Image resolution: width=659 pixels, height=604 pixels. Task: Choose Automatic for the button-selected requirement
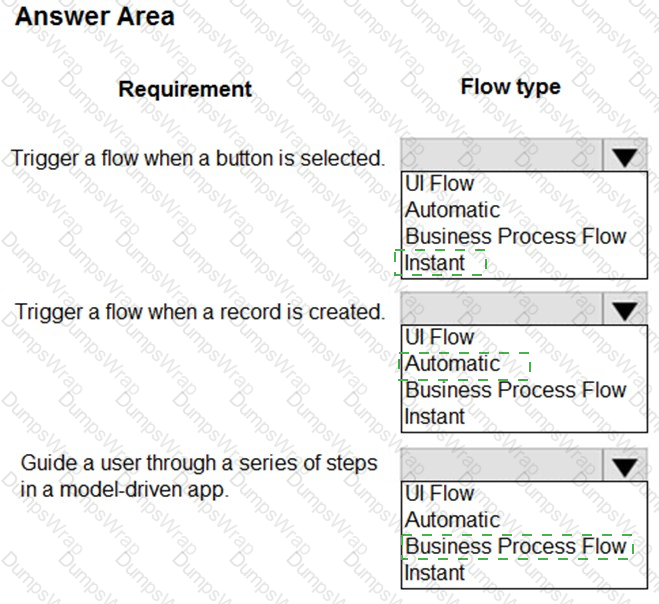coord(452,210)
